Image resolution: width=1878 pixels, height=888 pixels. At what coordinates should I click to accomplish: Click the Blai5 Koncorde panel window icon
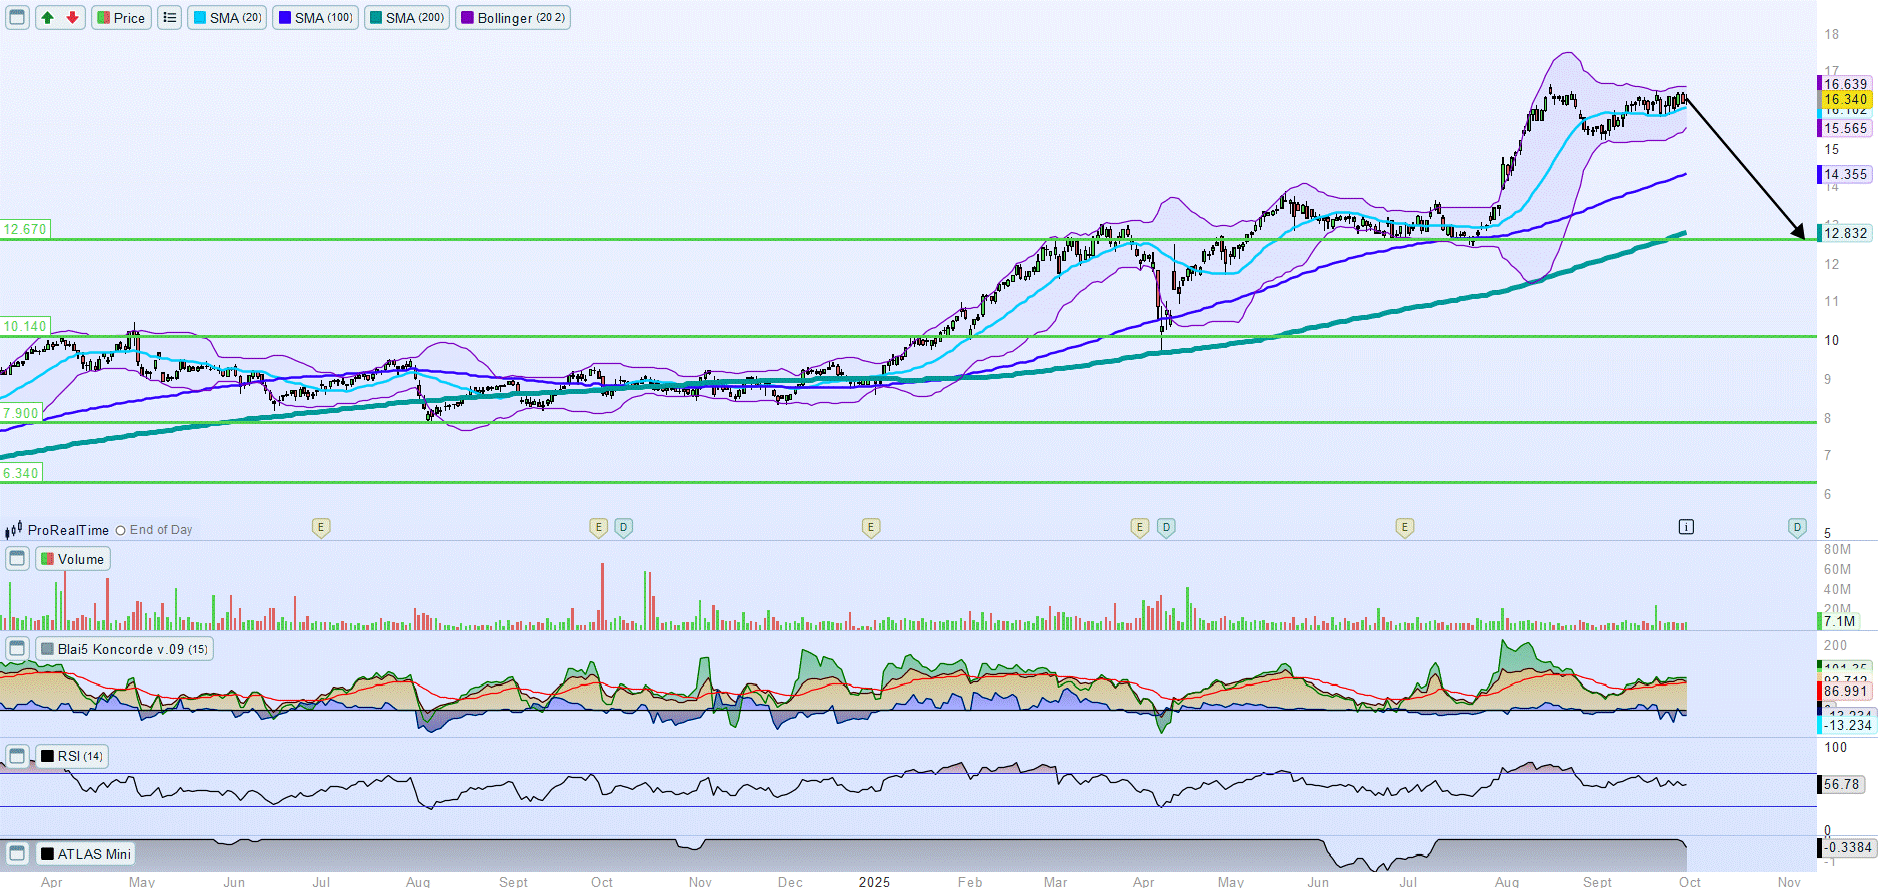(17, 649)
